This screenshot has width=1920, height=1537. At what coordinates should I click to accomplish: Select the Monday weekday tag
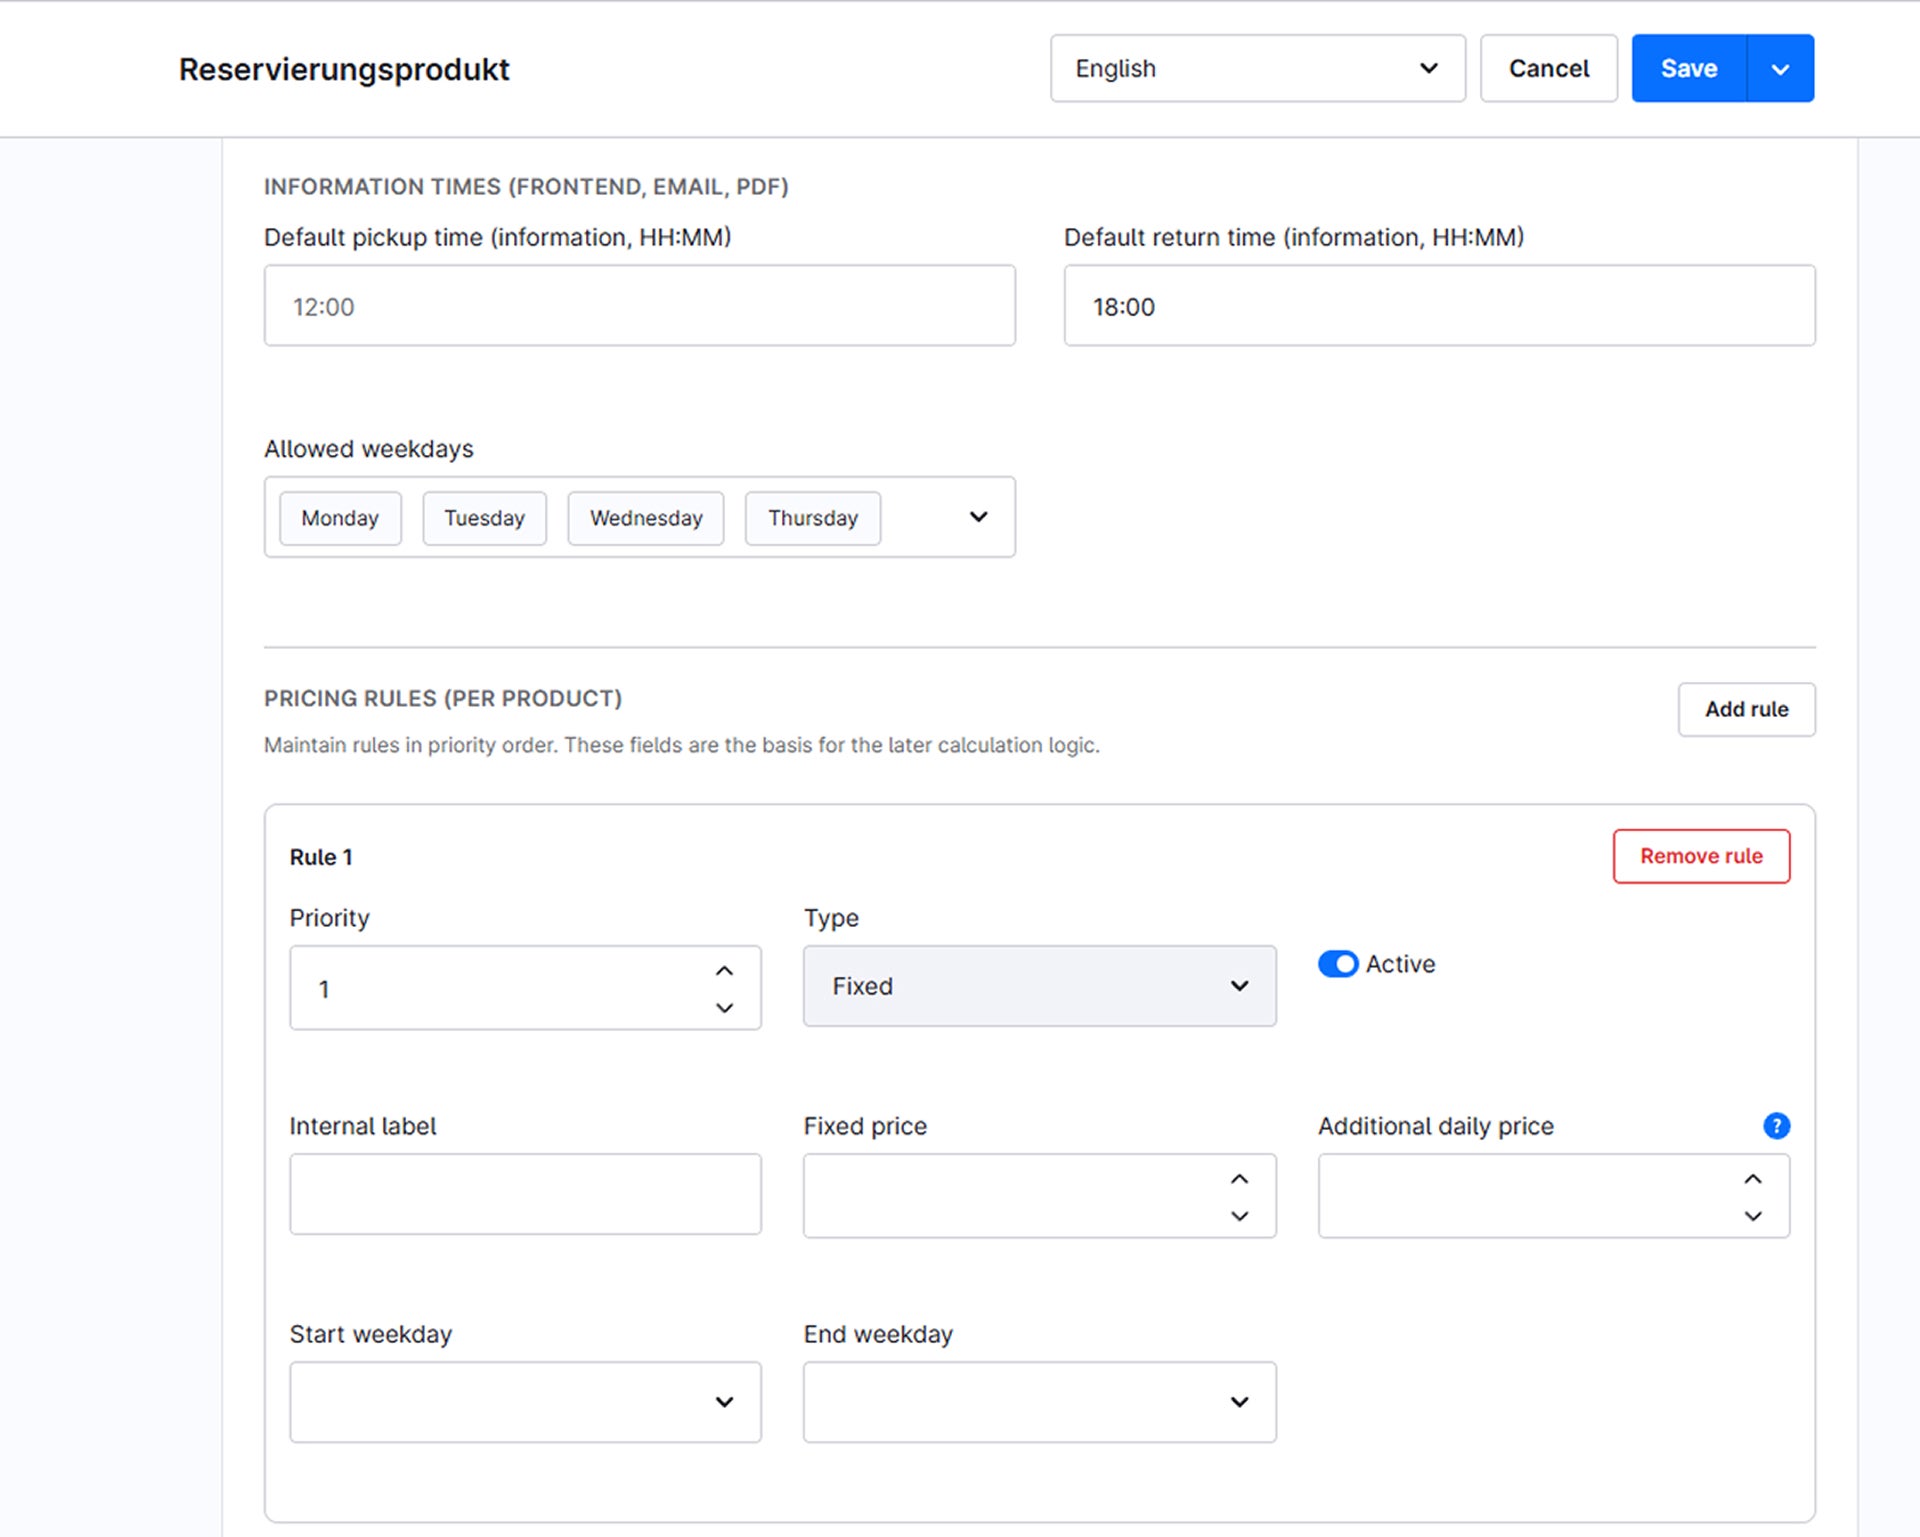pyautogui.click(x=340, y=518)
